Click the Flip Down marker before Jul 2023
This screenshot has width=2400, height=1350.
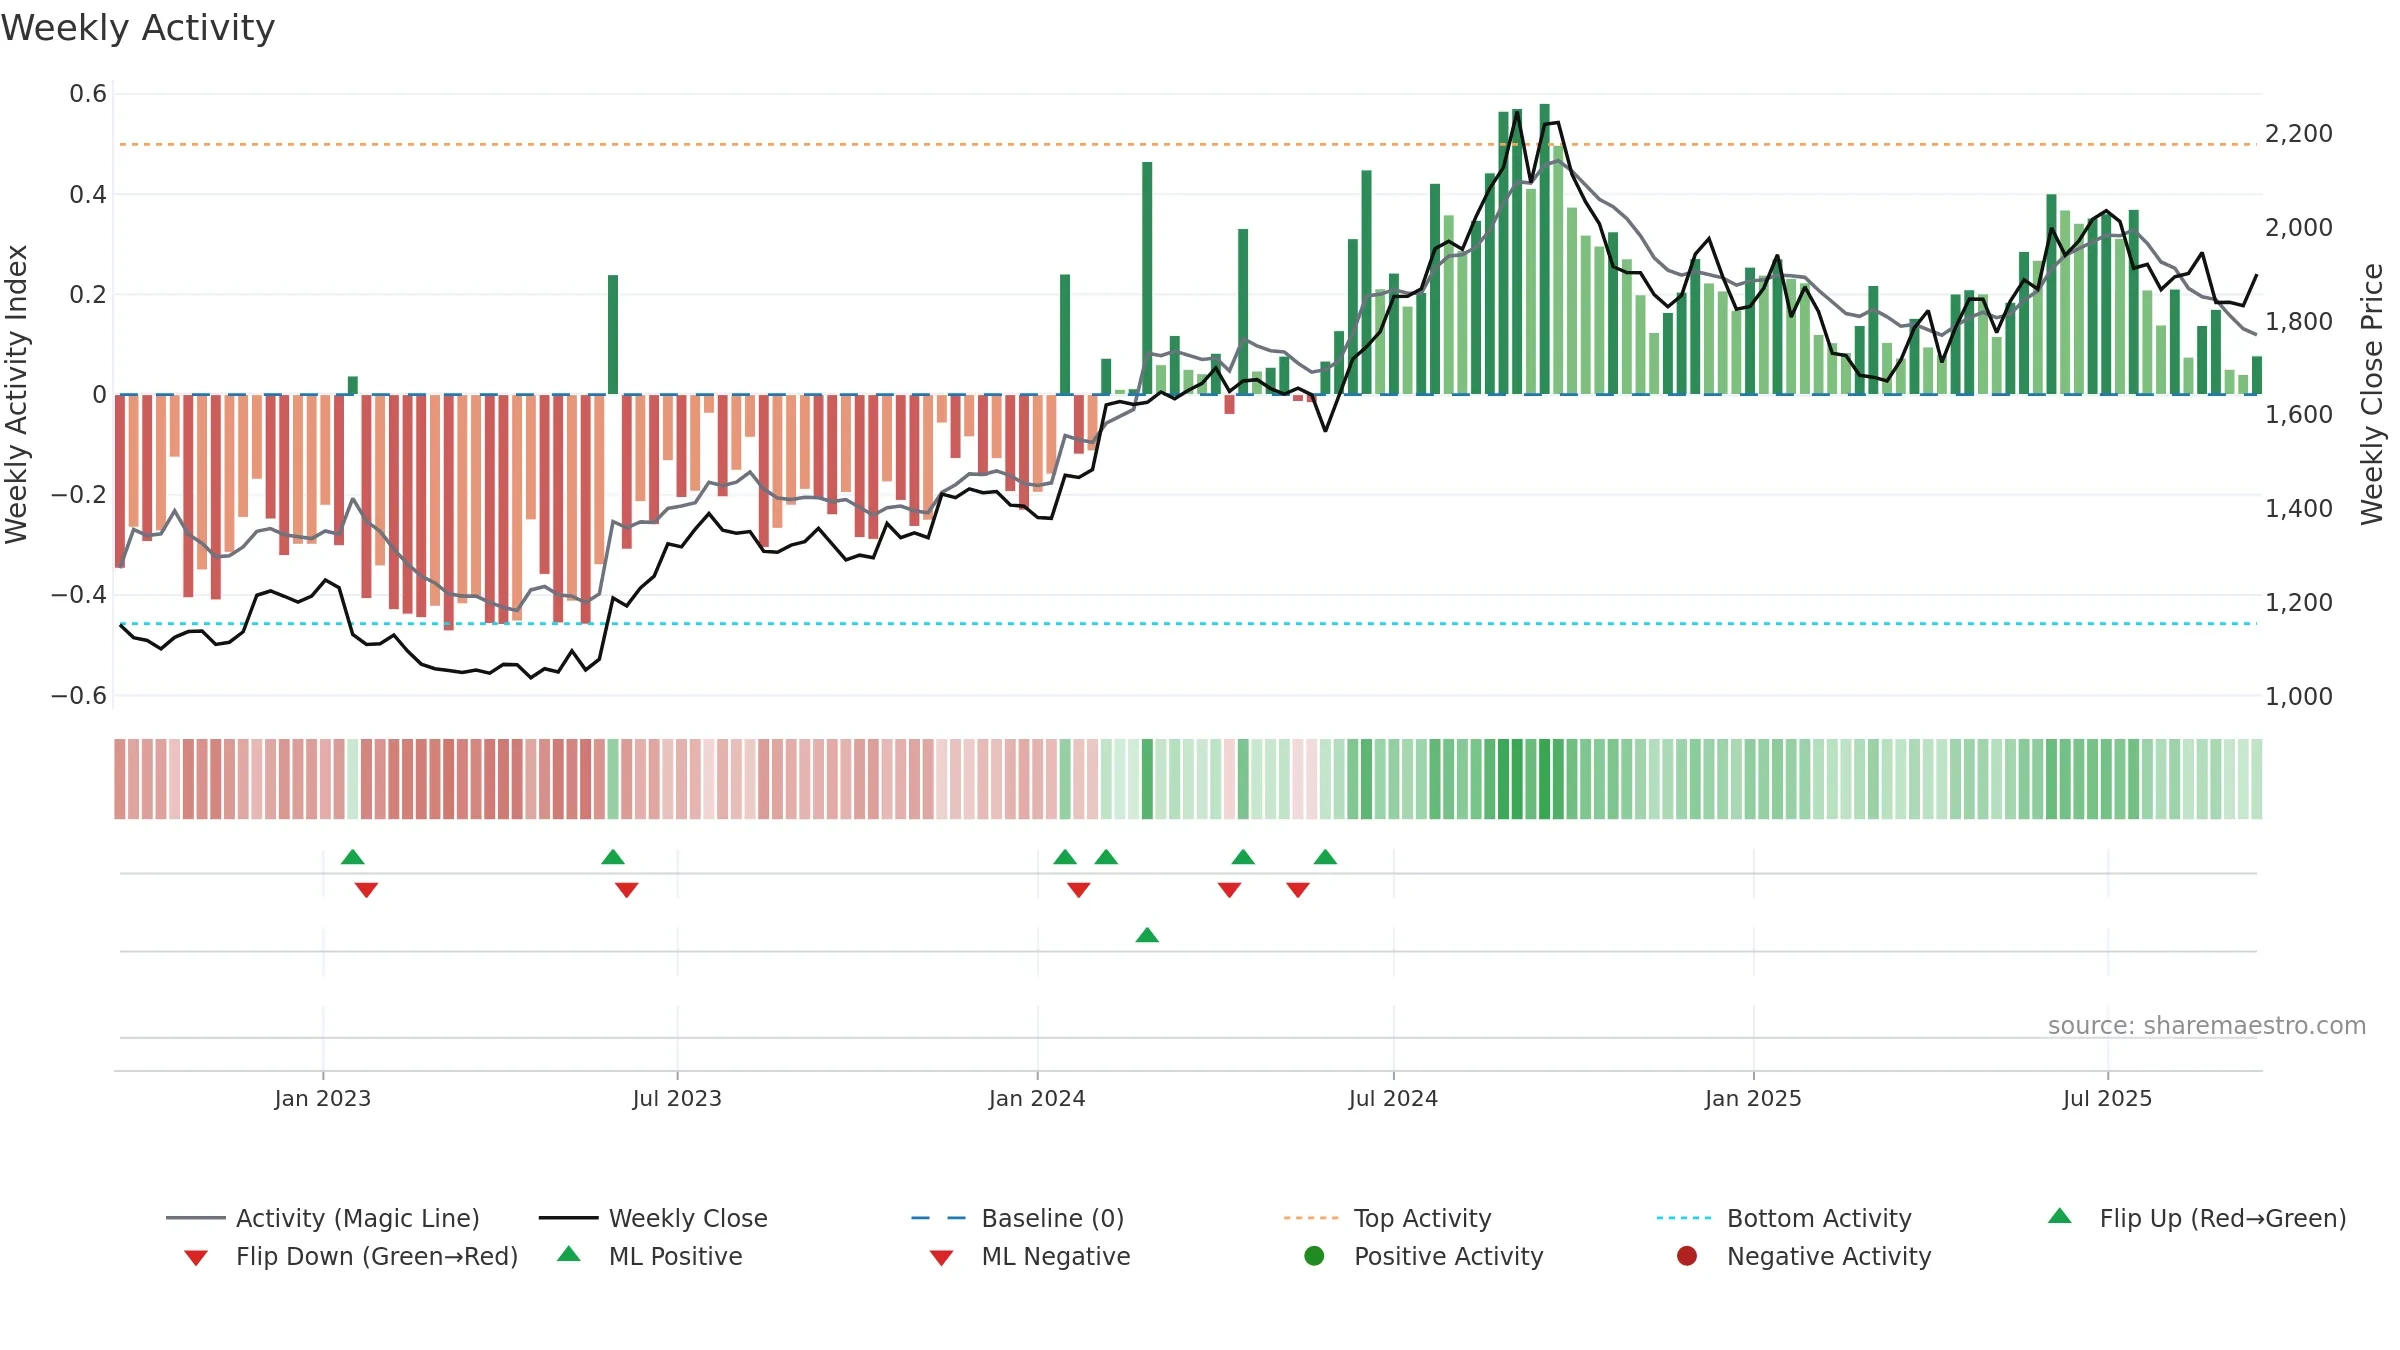pos(627,890)
